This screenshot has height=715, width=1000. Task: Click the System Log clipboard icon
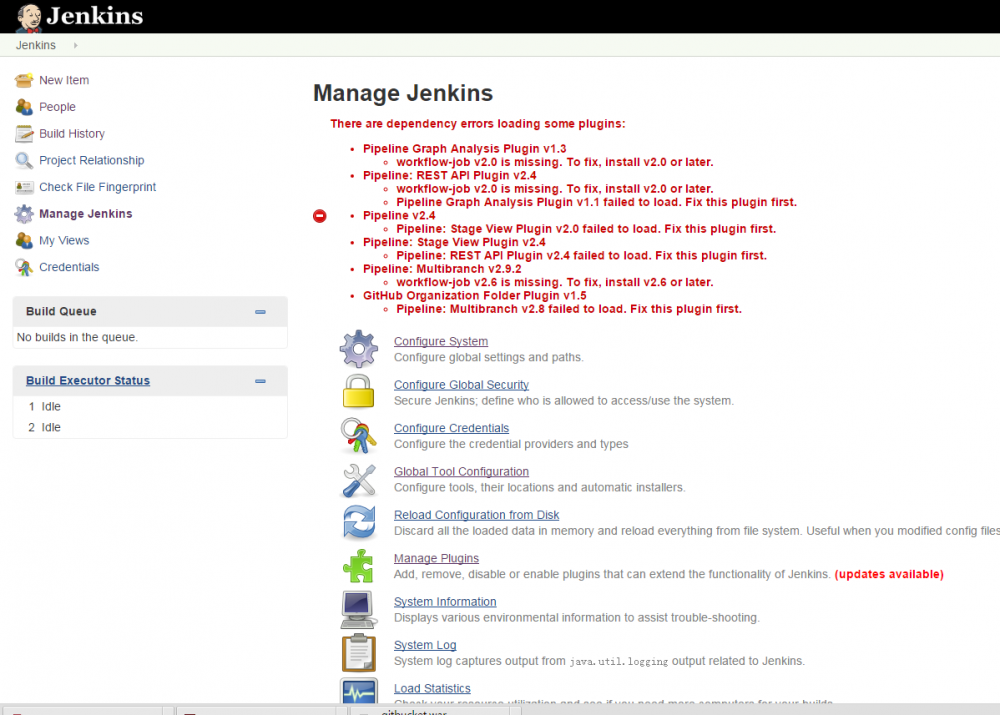(358, 652)
